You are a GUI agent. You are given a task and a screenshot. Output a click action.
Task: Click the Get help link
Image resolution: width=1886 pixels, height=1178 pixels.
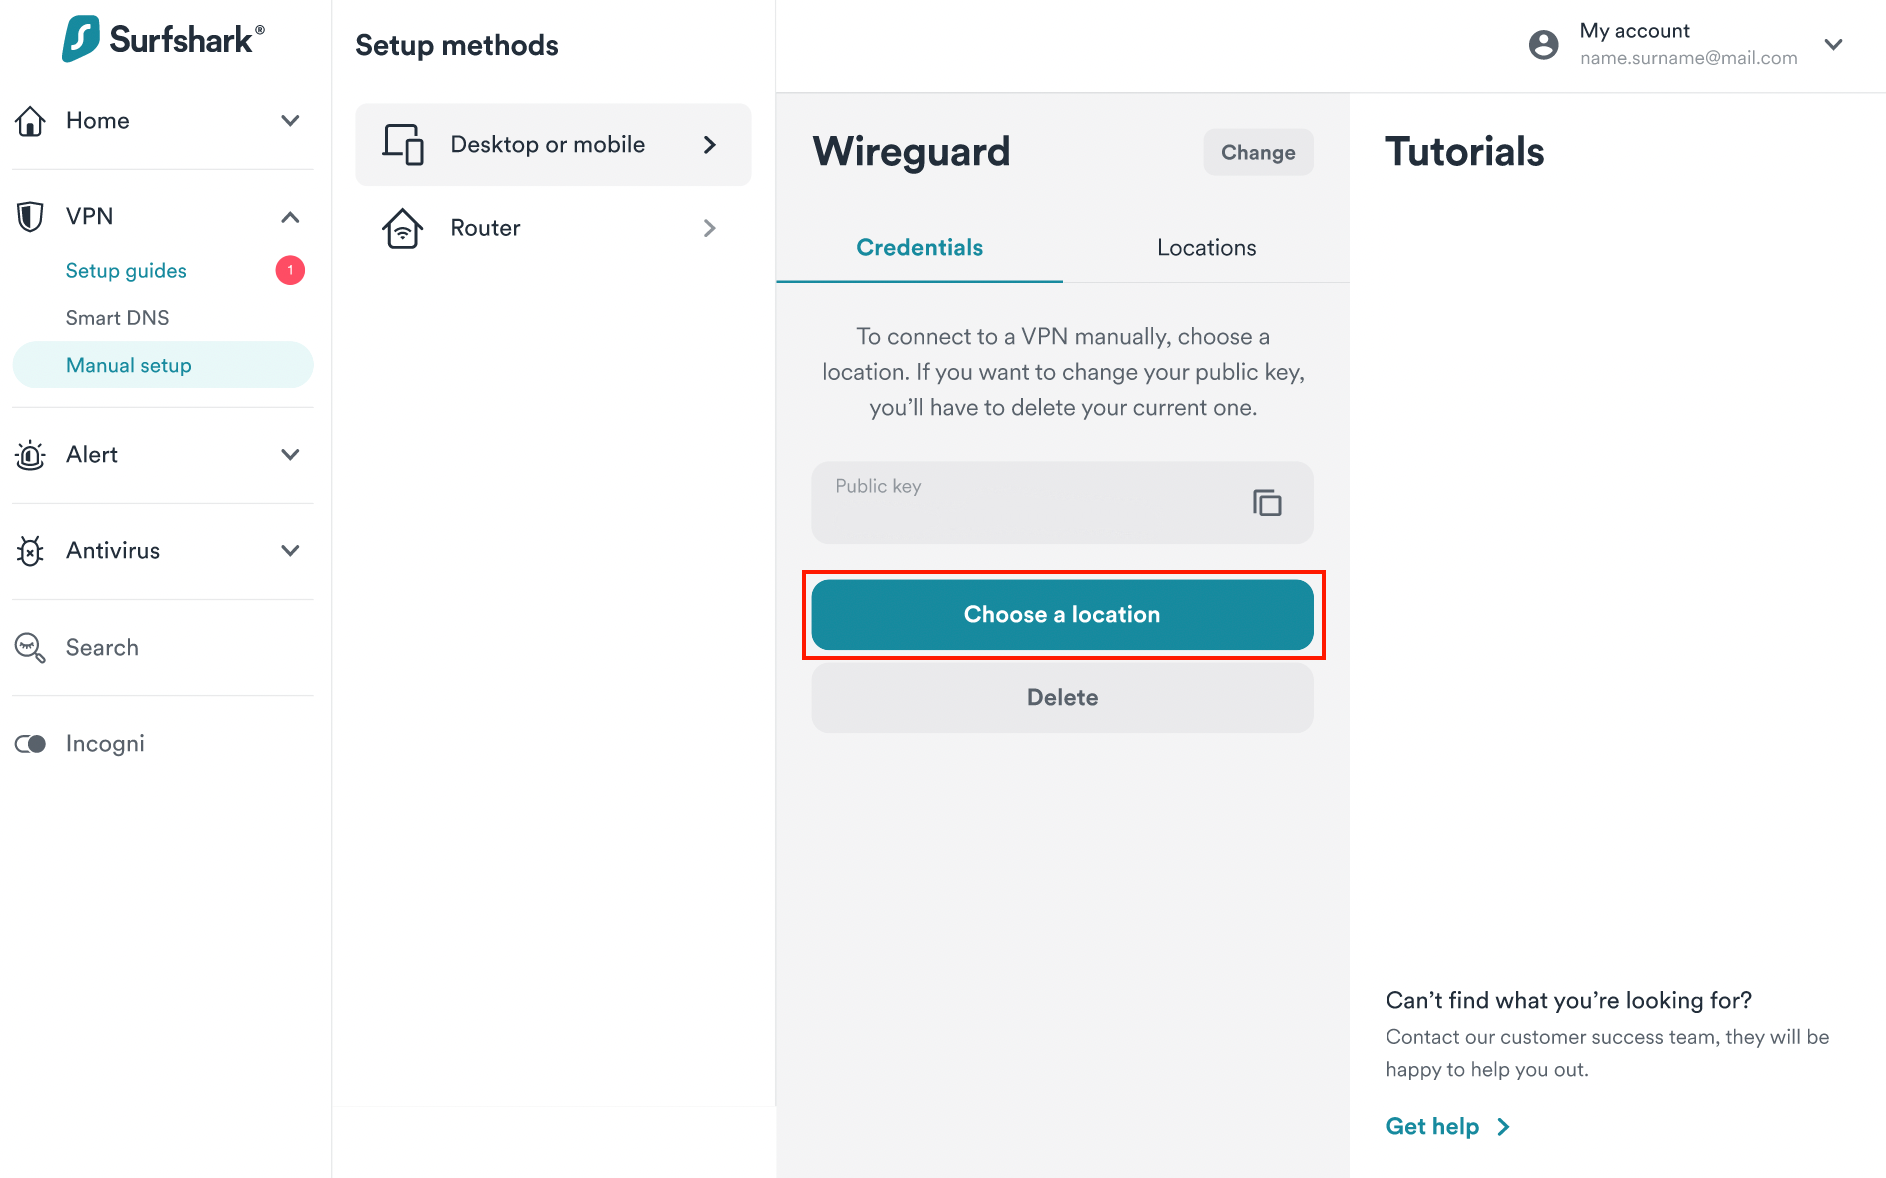coord(1447,1126)
